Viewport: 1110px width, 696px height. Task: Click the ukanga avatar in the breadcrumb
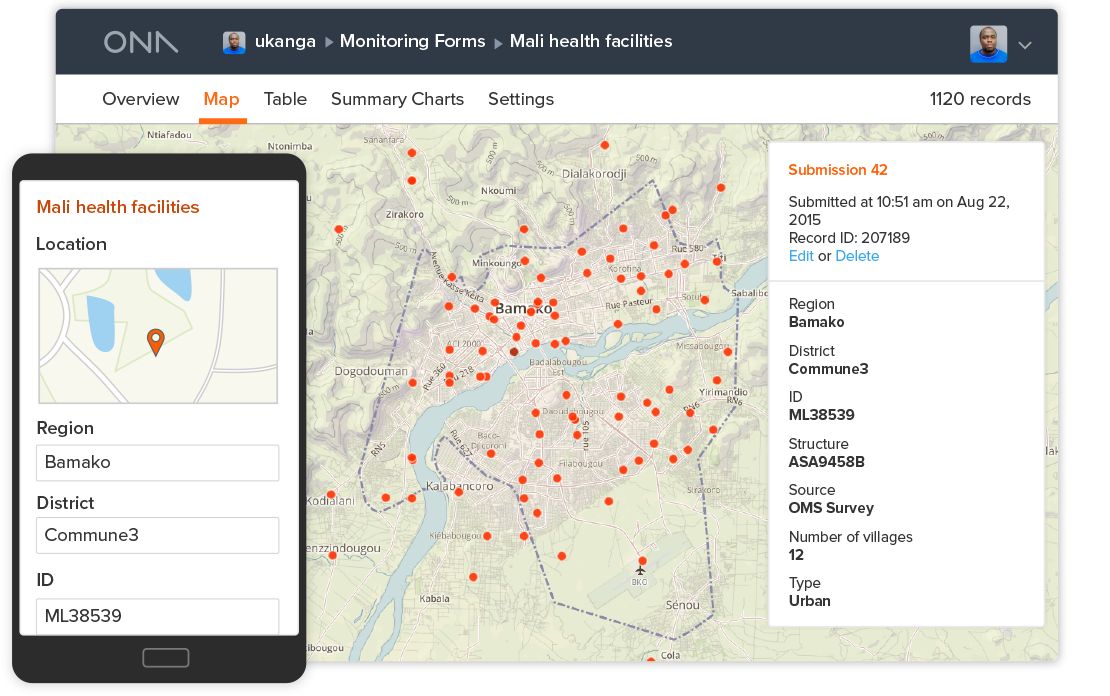(234, 42)
